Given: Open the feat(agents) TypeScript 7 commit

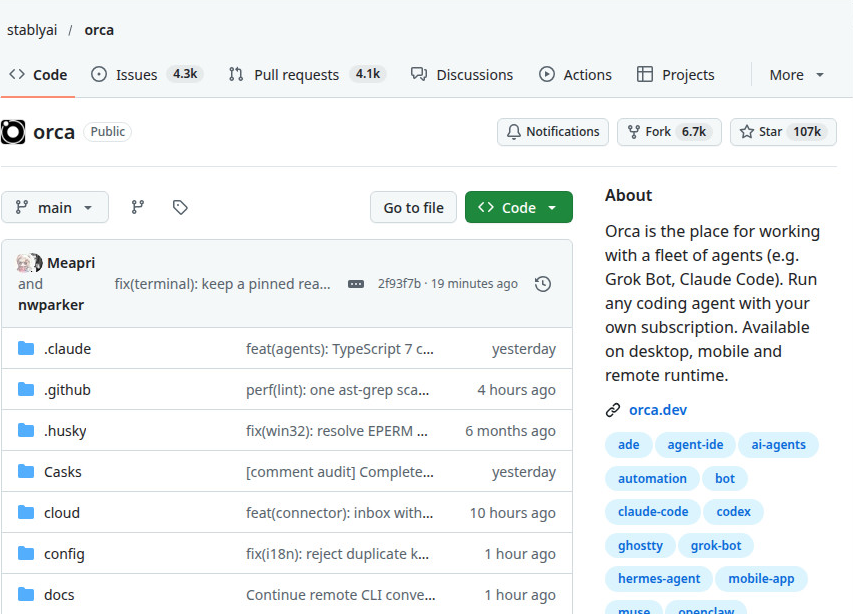Looking at the screenshot, I should [340, 349].
